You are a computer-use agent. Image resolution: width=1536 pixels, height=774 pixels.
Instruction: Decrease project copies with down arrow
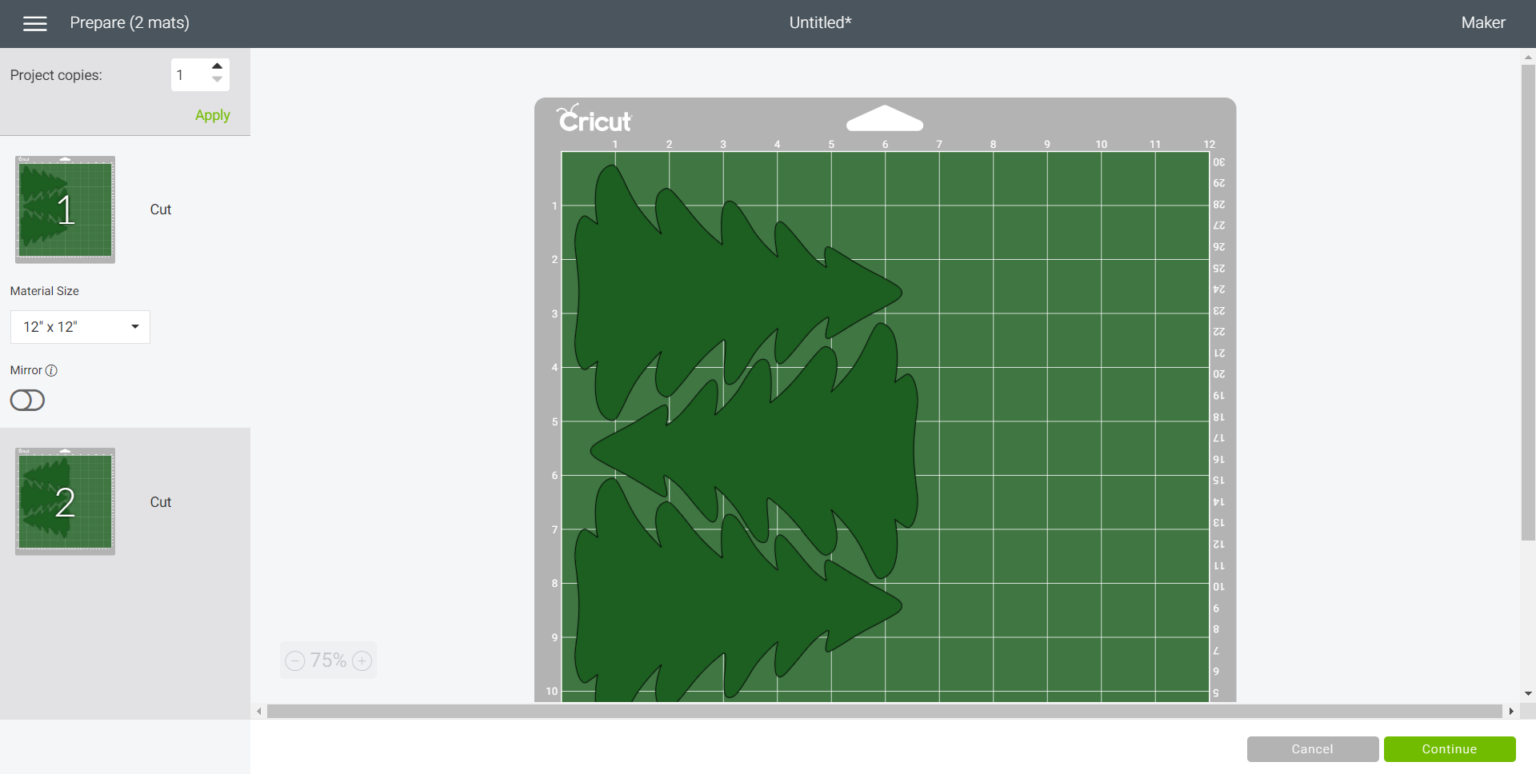pyautogui.click(x=217, y=81)
